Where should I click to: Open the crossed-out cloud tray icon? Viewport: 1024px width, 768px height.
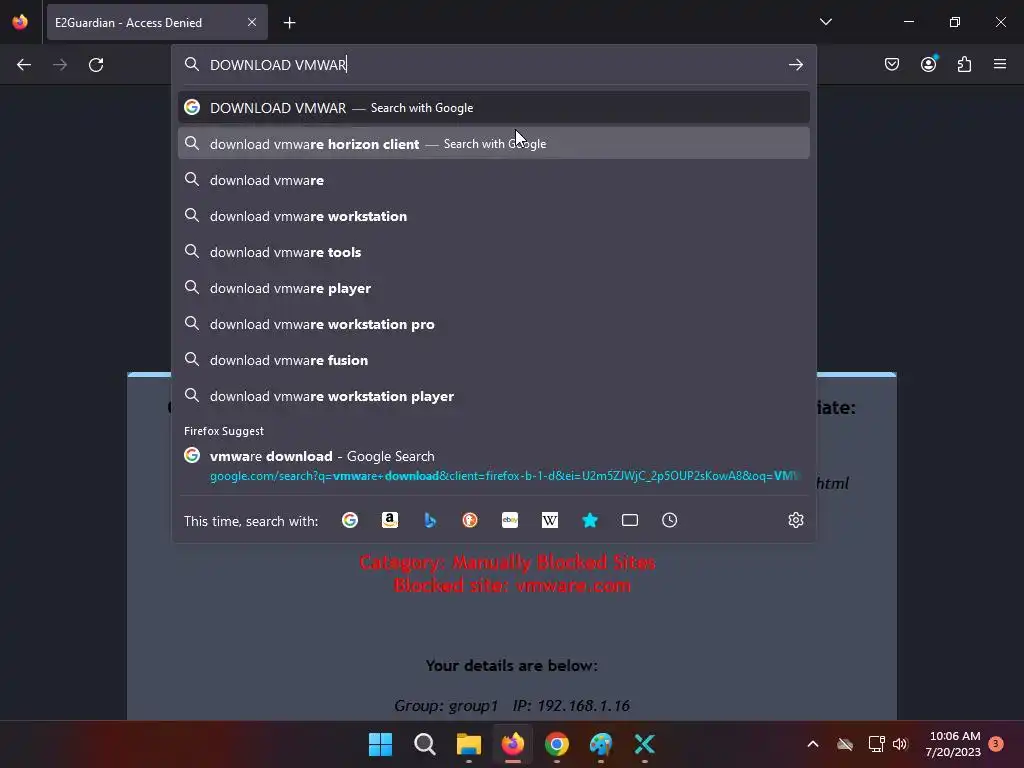click(x=845, y=744)
